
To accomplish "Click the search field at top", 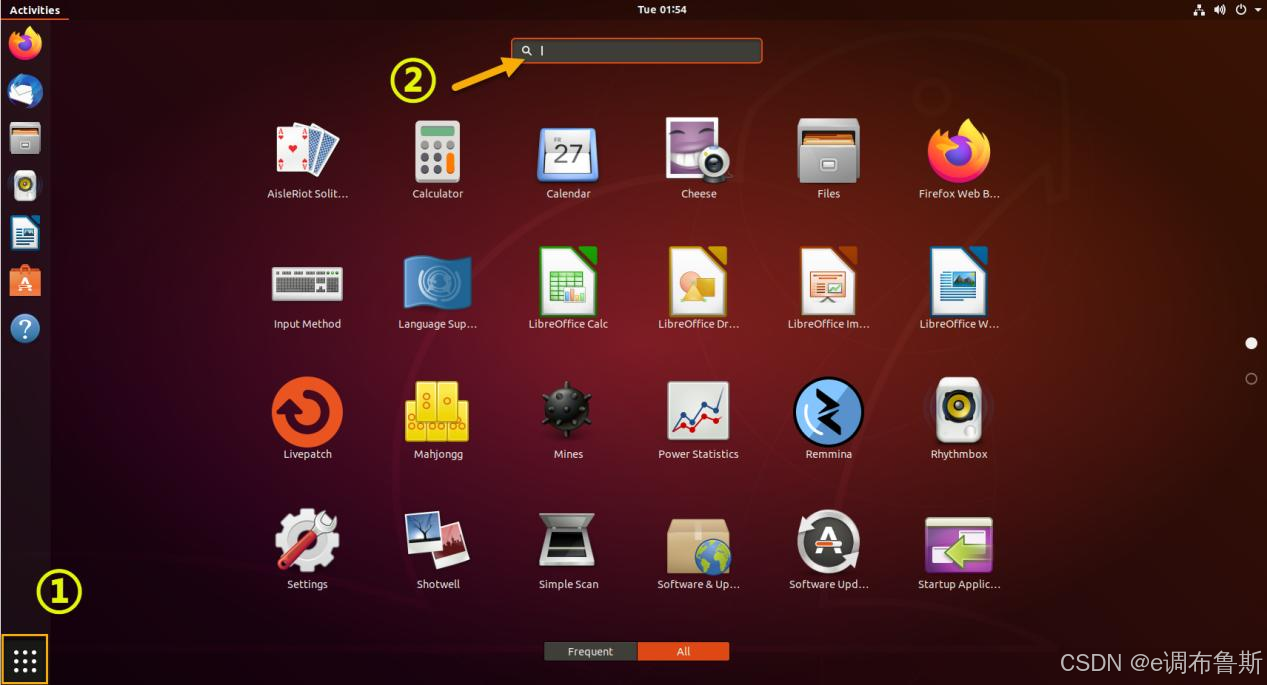I will (637, 50).
